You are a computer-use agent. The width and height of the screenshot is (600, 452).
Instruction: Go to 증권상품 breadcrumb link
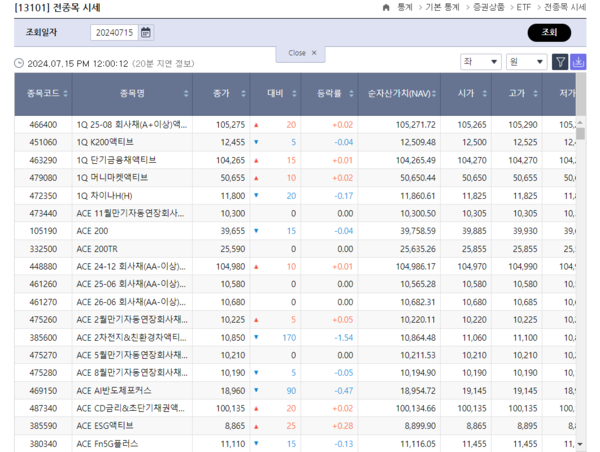(487, 7)
